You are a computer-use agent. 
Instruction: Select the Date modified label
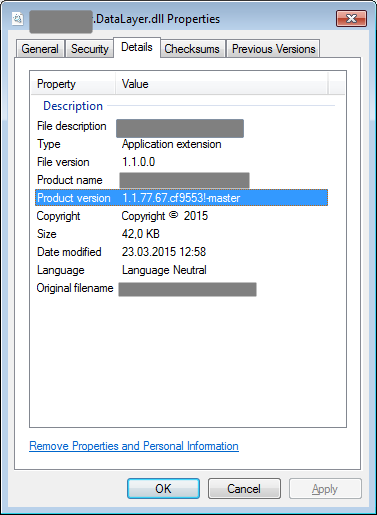tap(69, 252)
